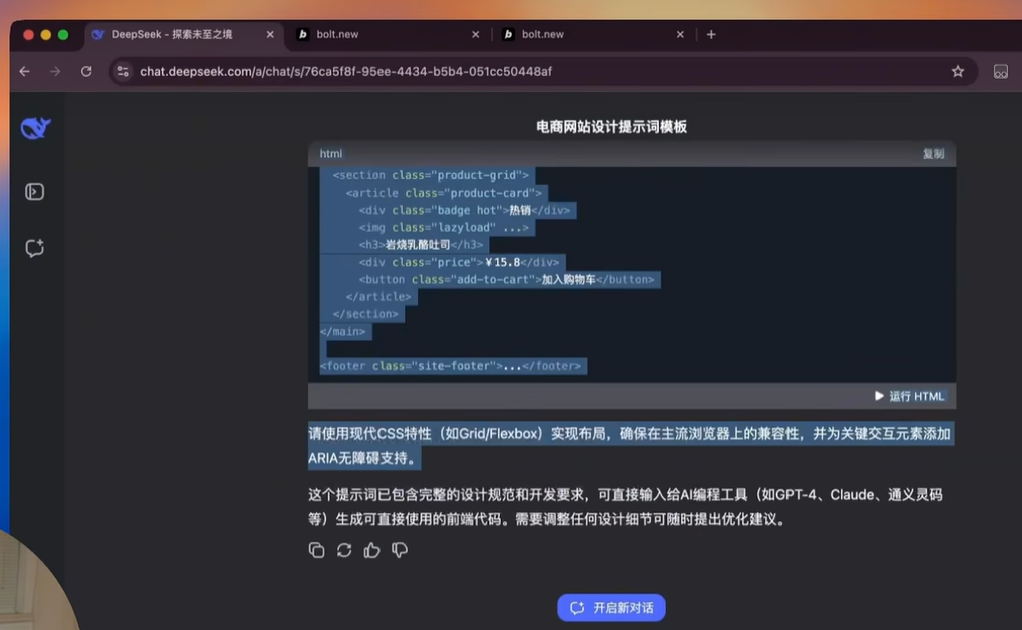Copy the response with copy icon

pos(316,550)
